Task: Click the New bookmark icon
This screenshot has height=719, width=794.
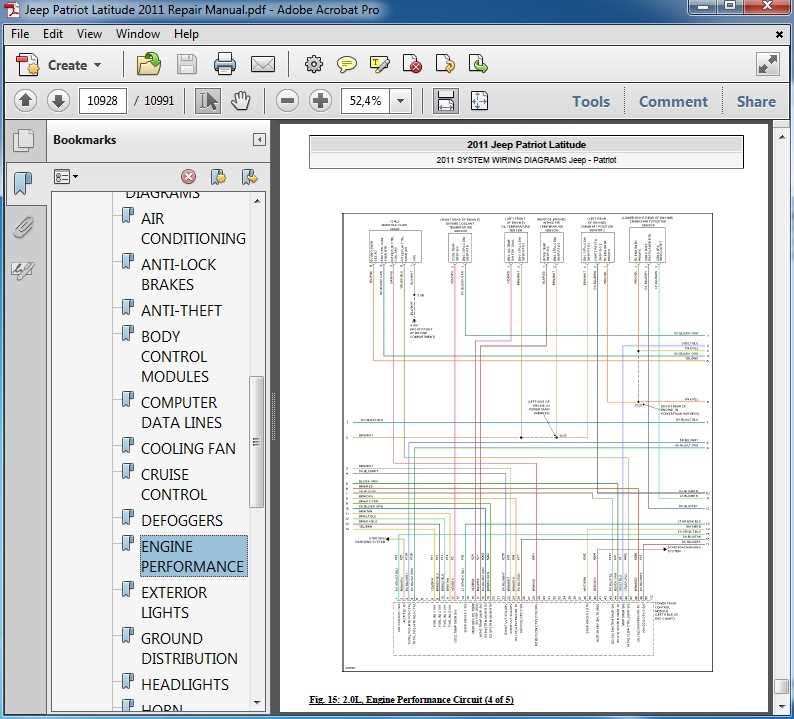Action: (x=219, y=177)
